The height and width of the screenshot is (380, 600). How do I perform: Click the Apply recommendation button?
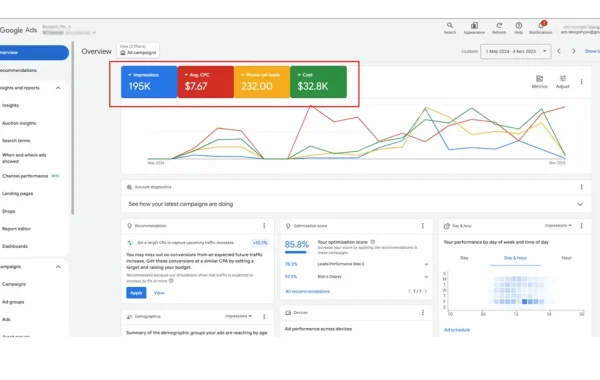(136, 293)
